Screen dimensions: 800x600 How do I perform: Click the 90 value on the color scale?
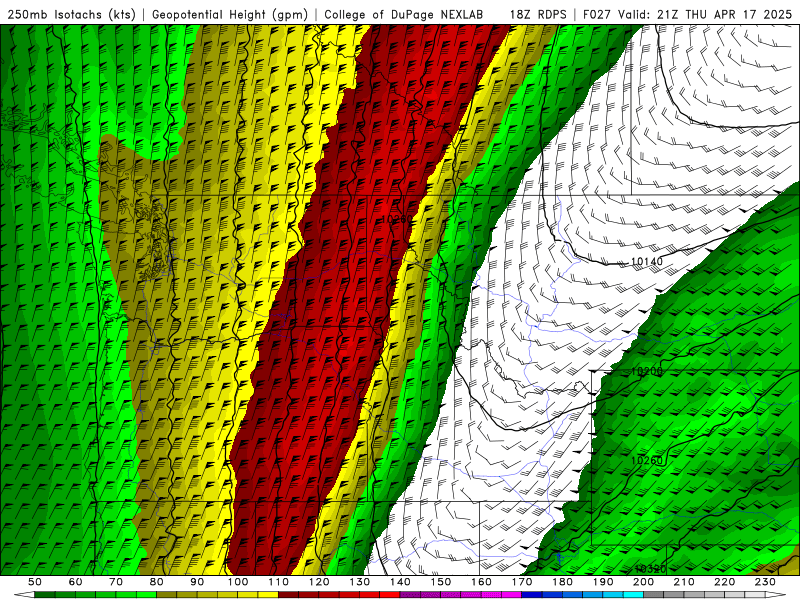coord(197,582)
